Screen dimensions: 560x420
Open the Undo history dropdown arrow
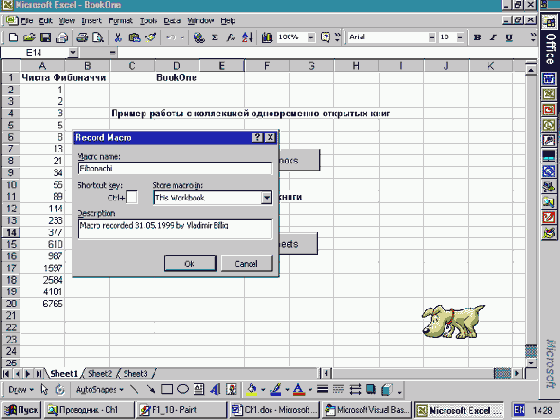coord(182,37)
